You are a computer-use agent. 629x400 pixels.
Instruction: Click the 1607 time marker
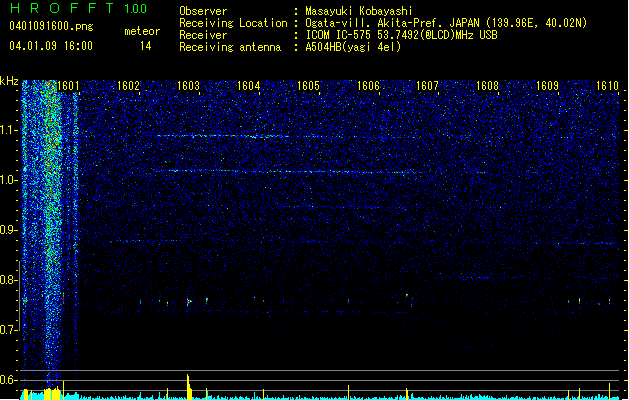[x=427, y=85]
